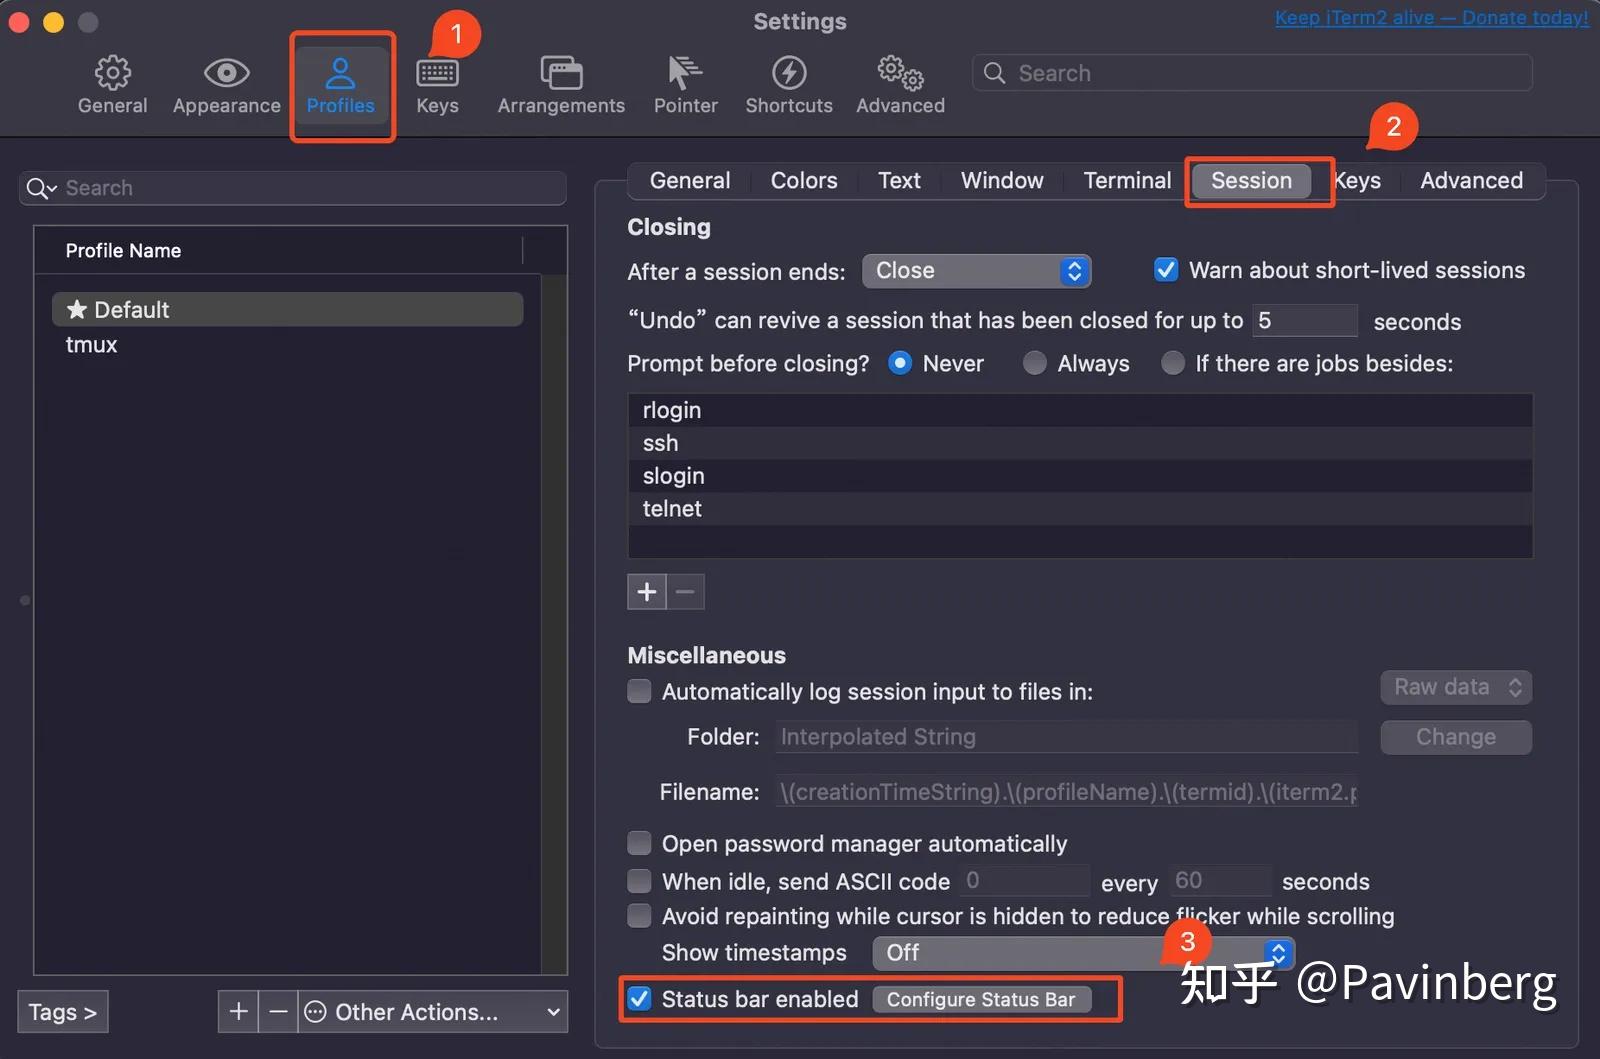The image size is (1600, 1059).
Task: Open the Profiles pane
Action: (341, 84)
